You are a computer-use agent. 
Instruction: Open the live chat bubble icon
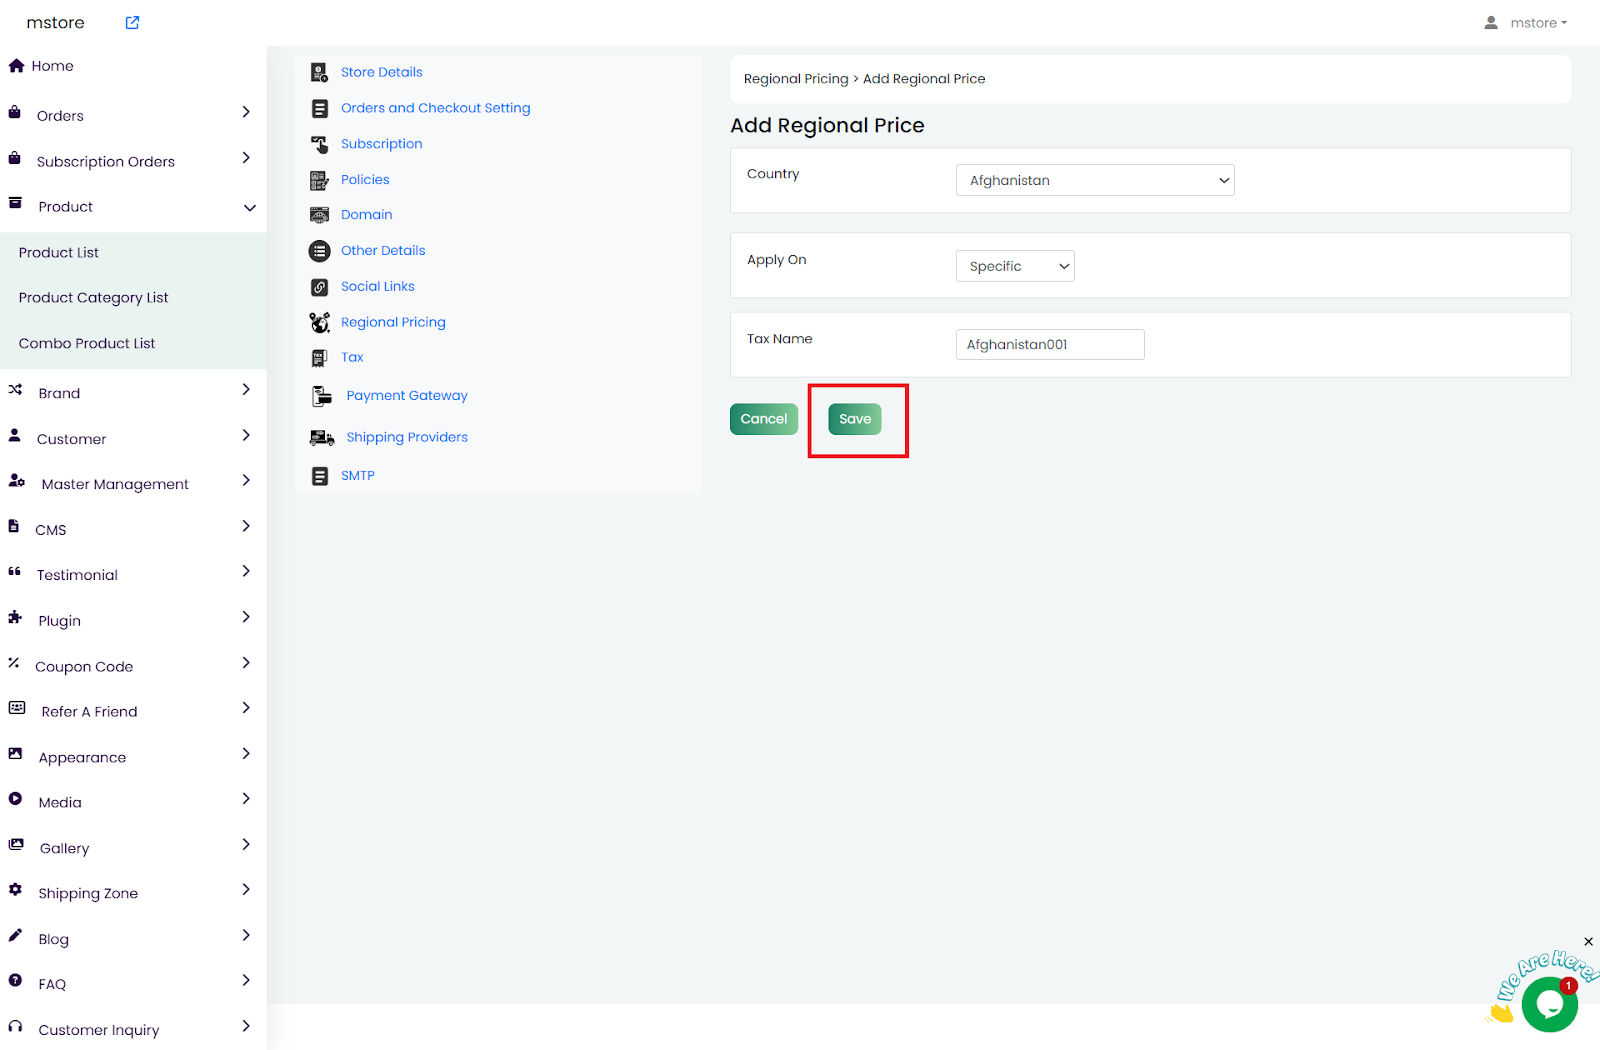(x=1549, y=1005)
